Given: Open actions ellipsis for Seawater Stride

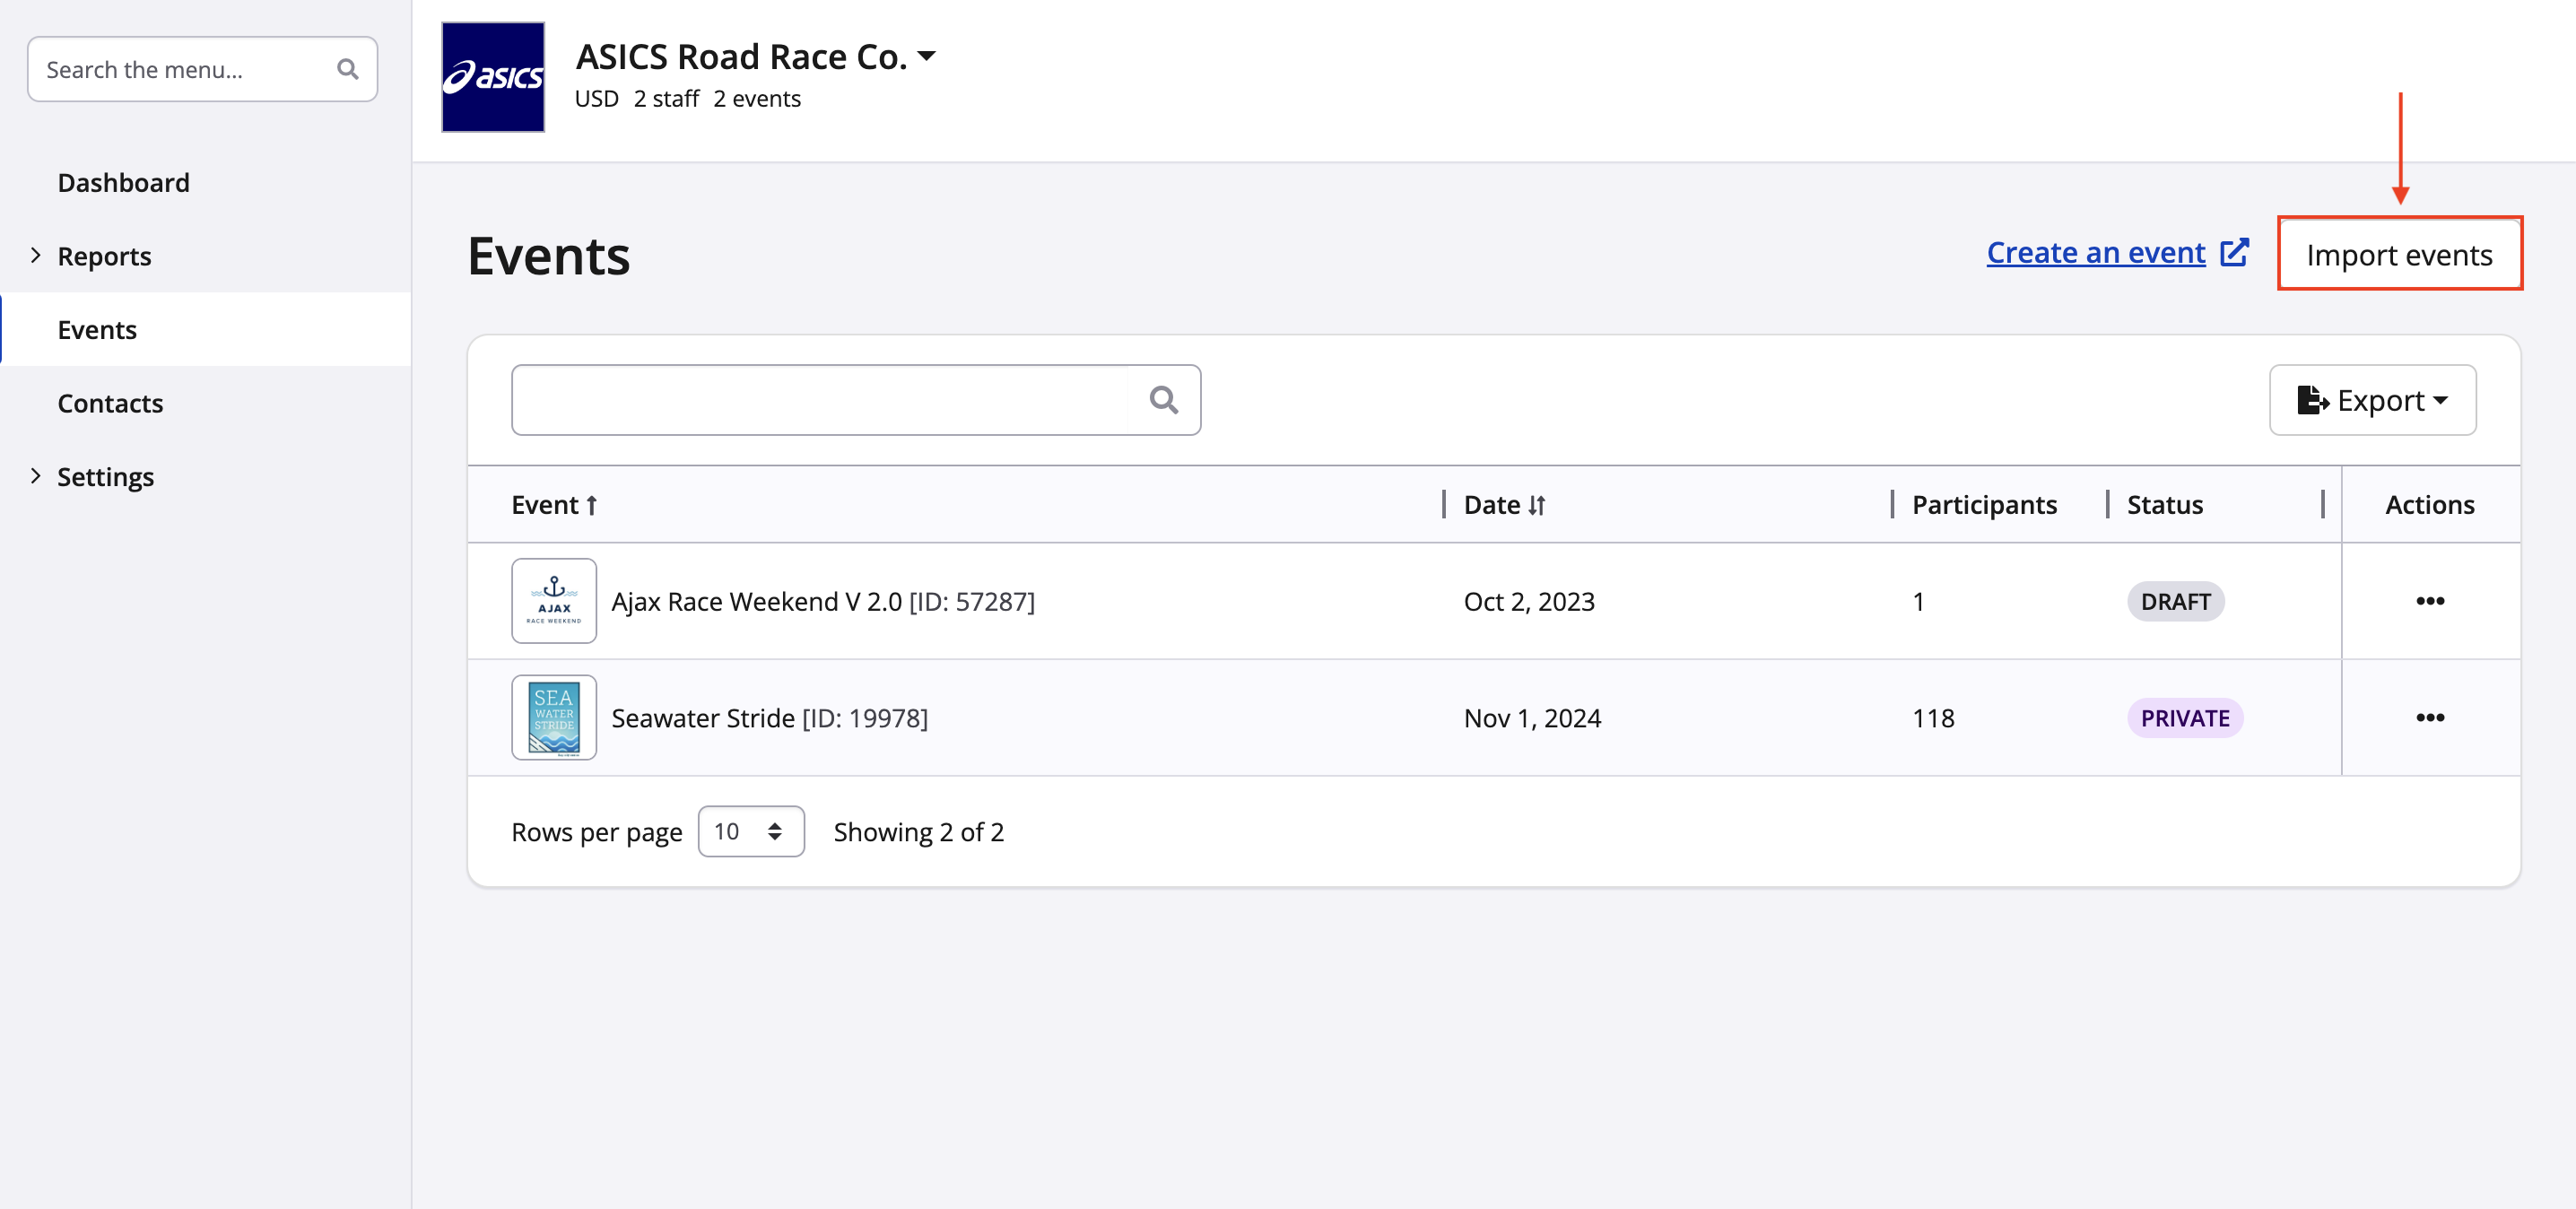Looking at the screenshot, I should [2429, 718].
